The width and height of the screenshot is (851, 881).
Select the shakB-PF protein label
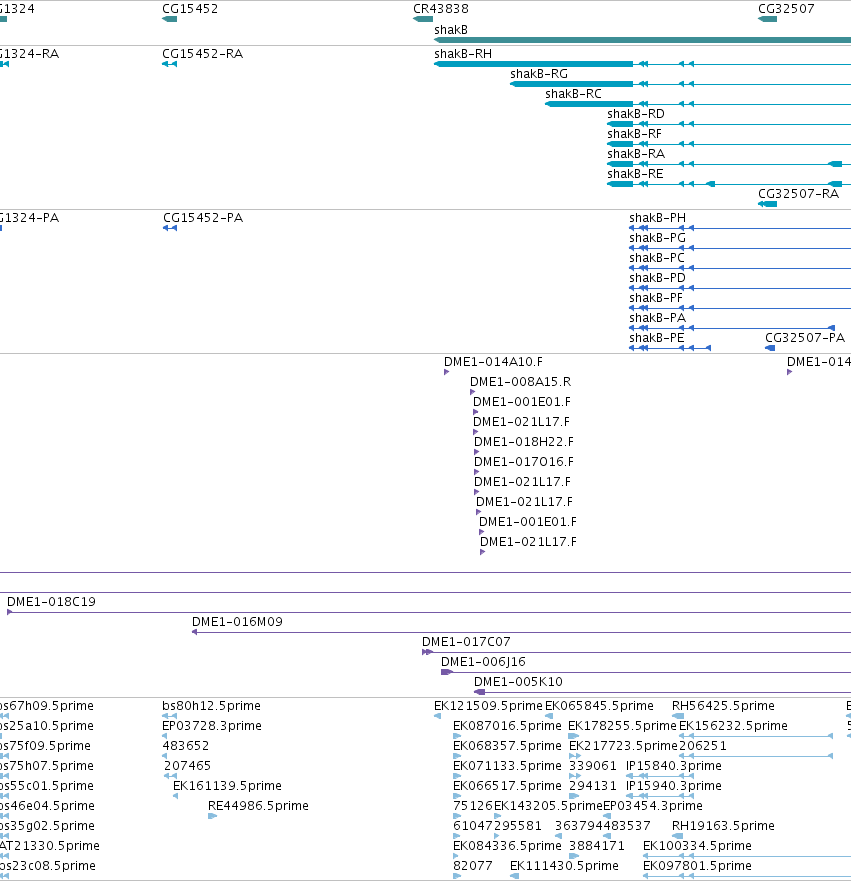[656, 298]
